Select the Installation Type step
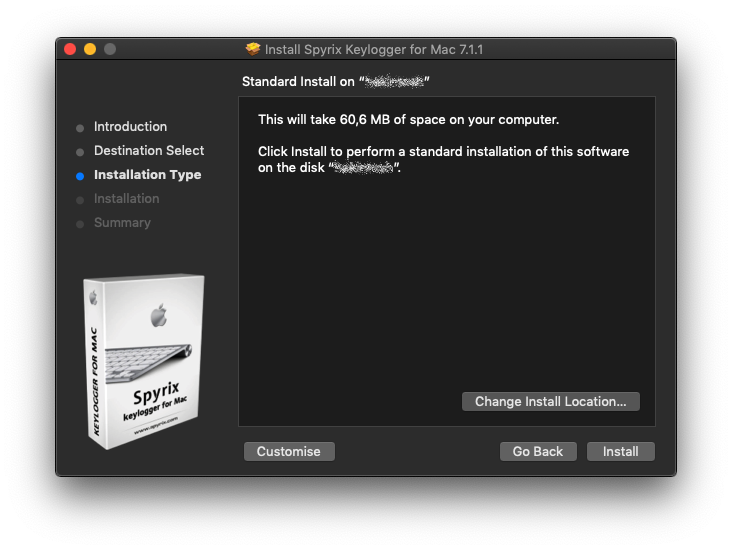The width and height of the screenshot is (732, 550). point(148,175)
